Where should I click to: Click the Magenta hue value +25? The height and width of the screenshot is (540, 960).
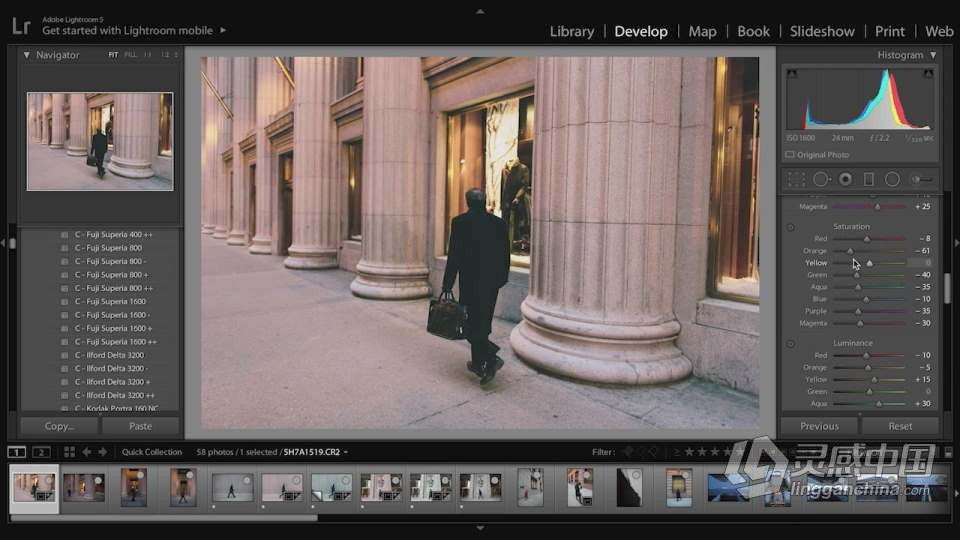point(923,207)
